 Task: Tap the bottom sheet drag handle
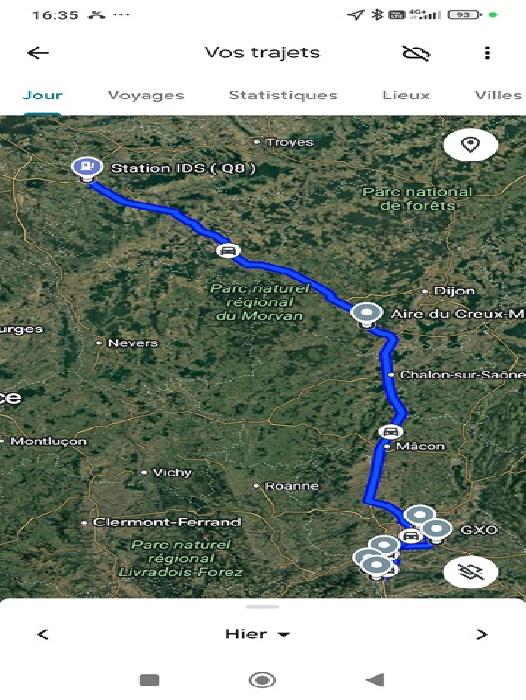(263, 607)
